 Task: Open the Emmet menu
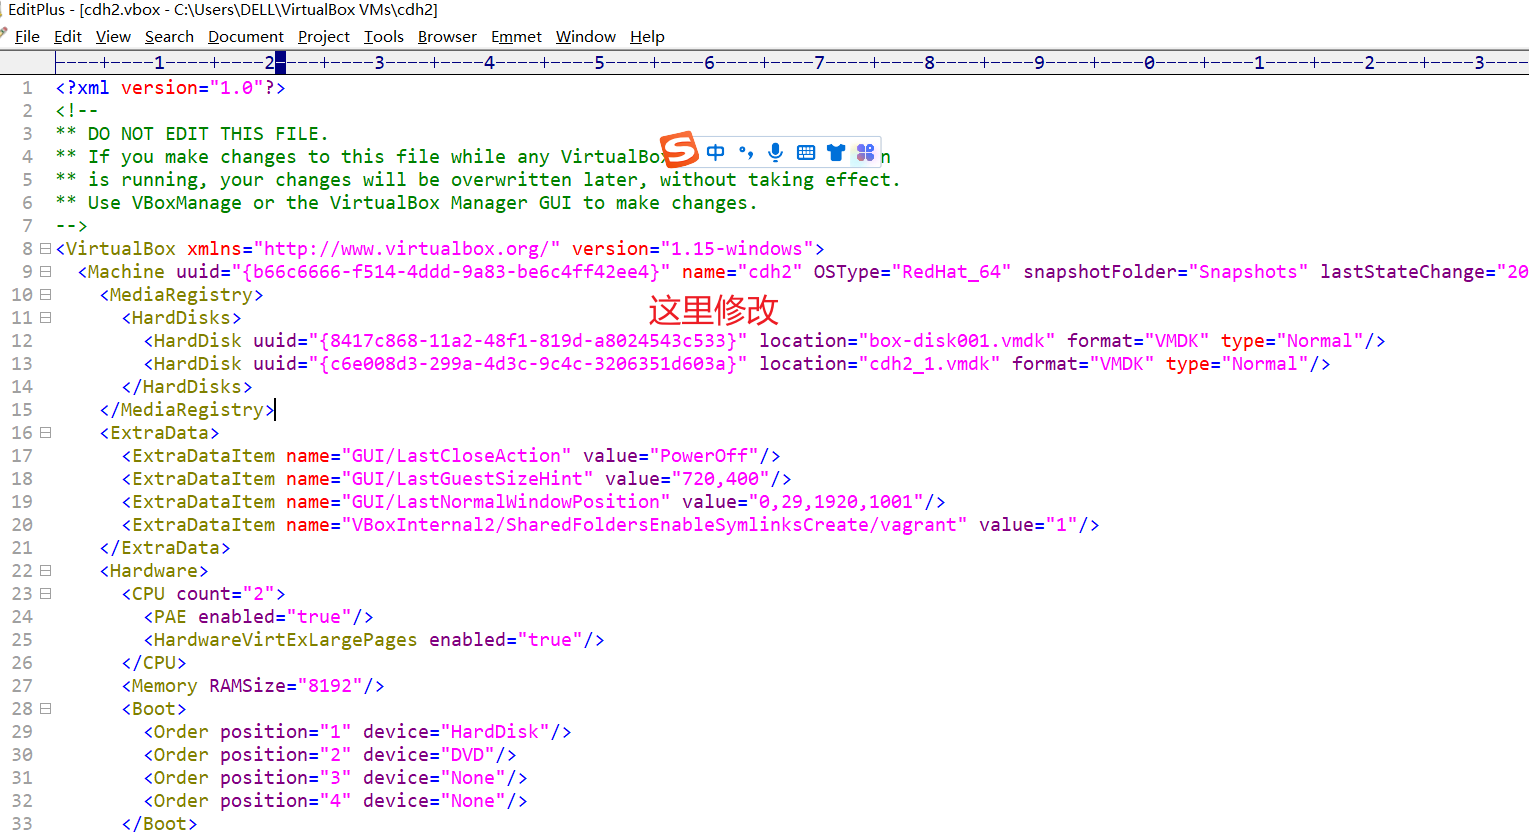tap(516, 37)
